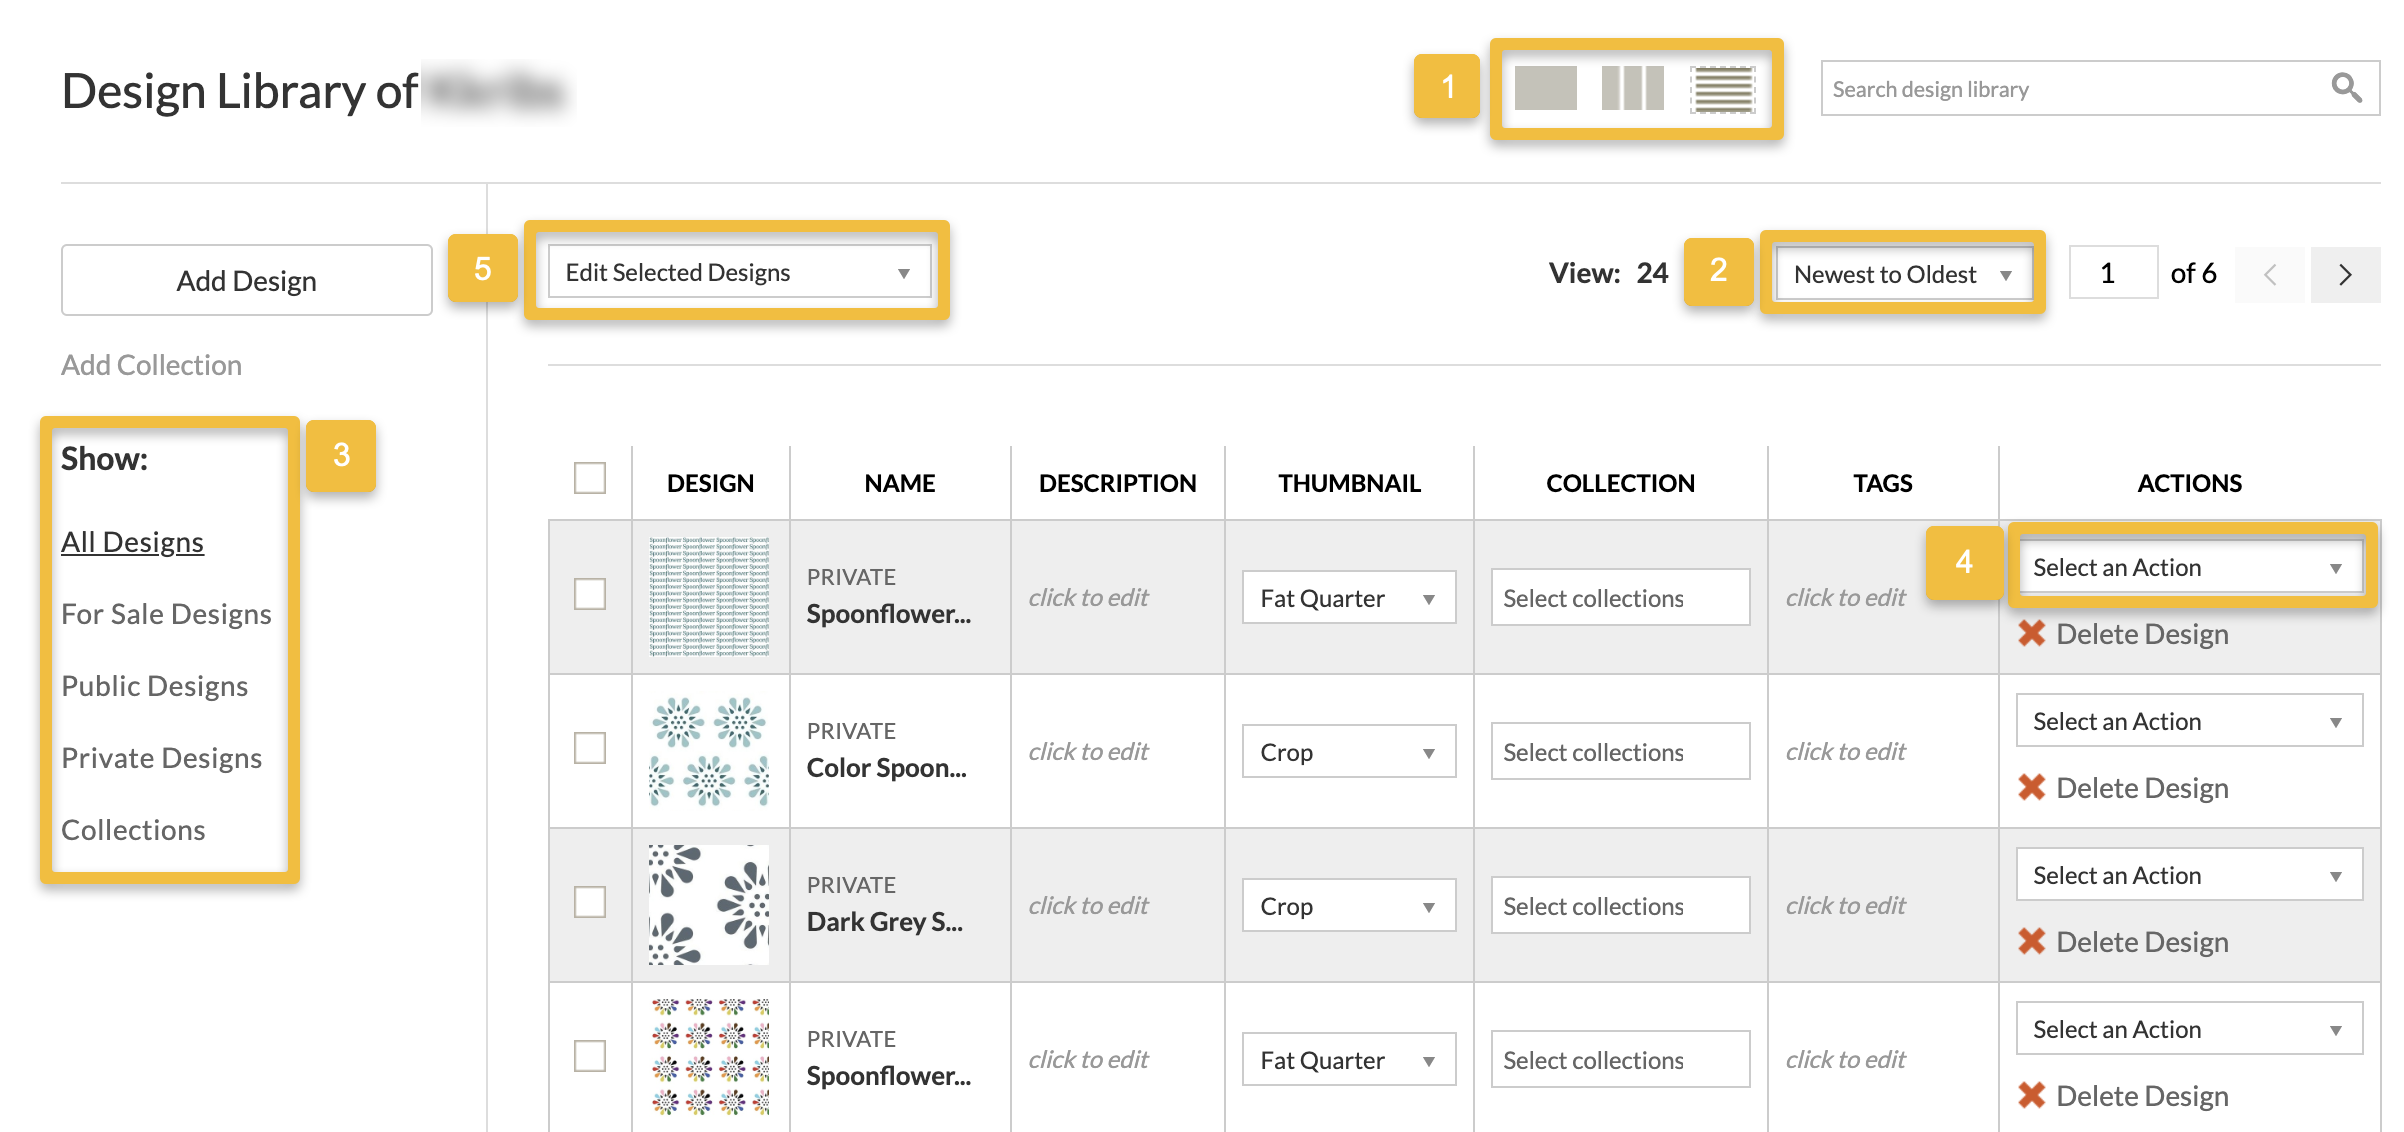The width and height of the screenshot is (2404, 1132).
Task: Navigate to Private Designs filter
Action: click(x=159, y=758)
